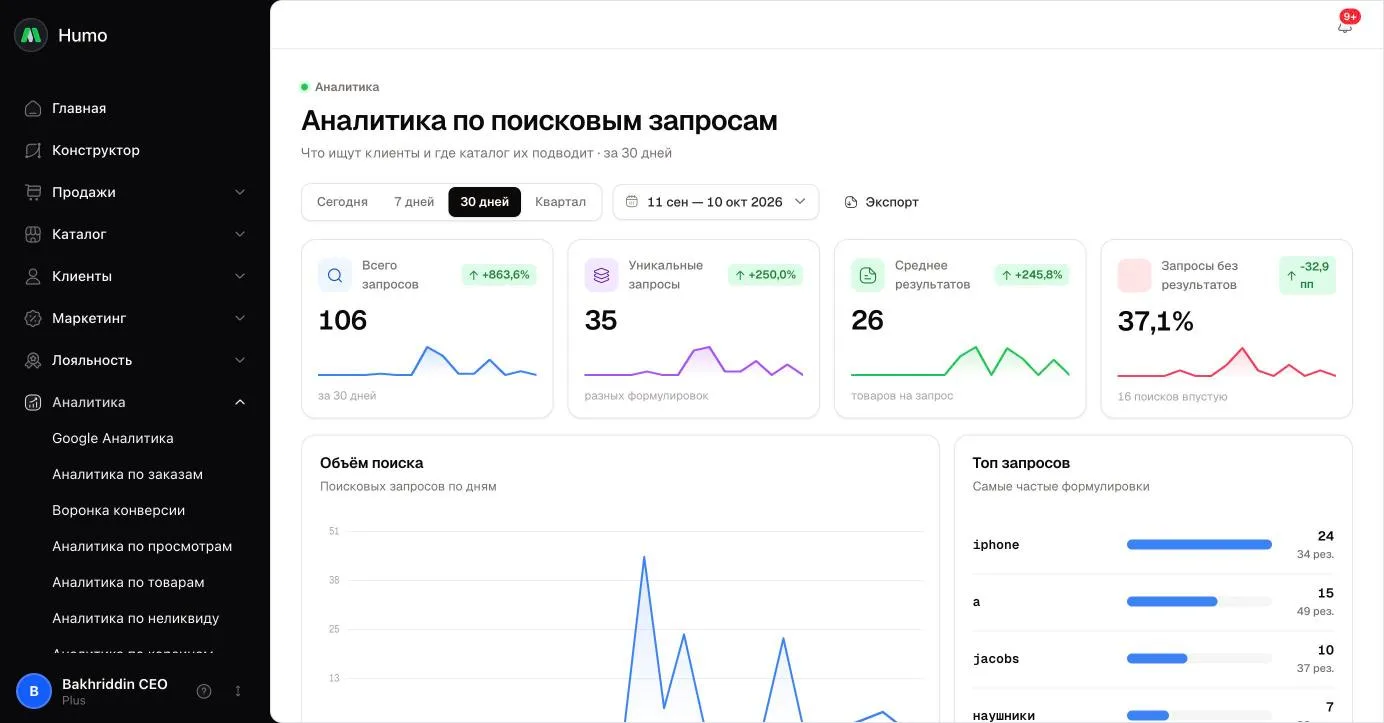Collapse the Аналитика submenu chevron
Screen dimensions: 1384x723
pos(240,402)
